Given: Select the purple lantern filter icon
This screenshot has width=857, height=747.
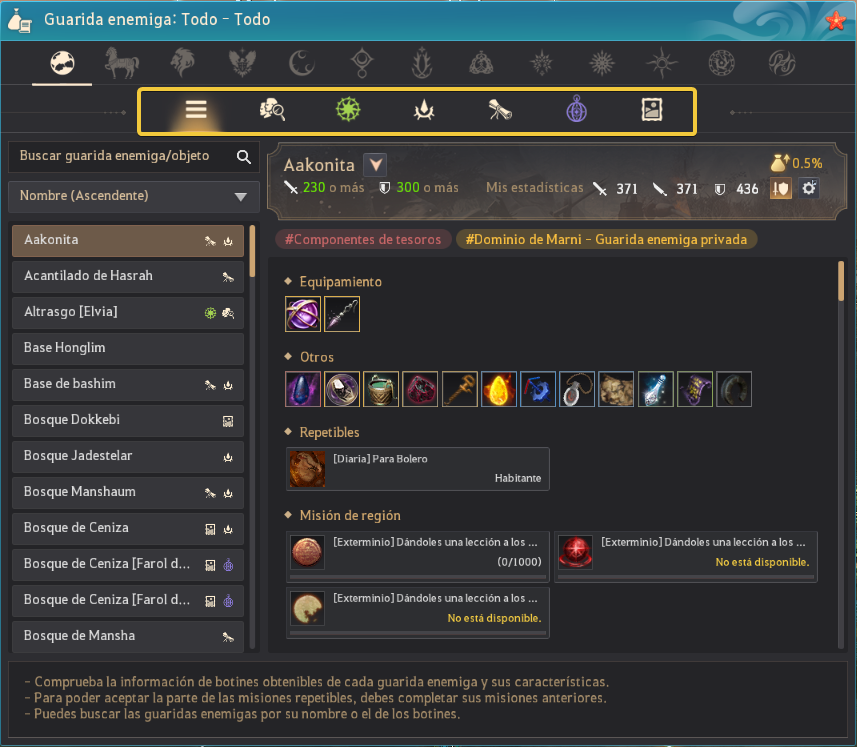Looking at the screenshot, I should [576, 109].
